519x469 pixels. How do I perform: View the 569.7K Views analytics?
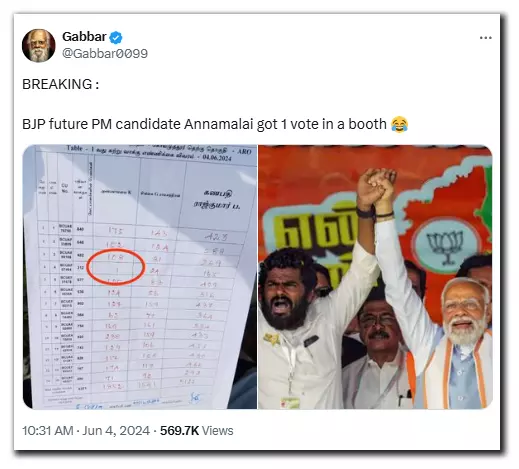196,431
